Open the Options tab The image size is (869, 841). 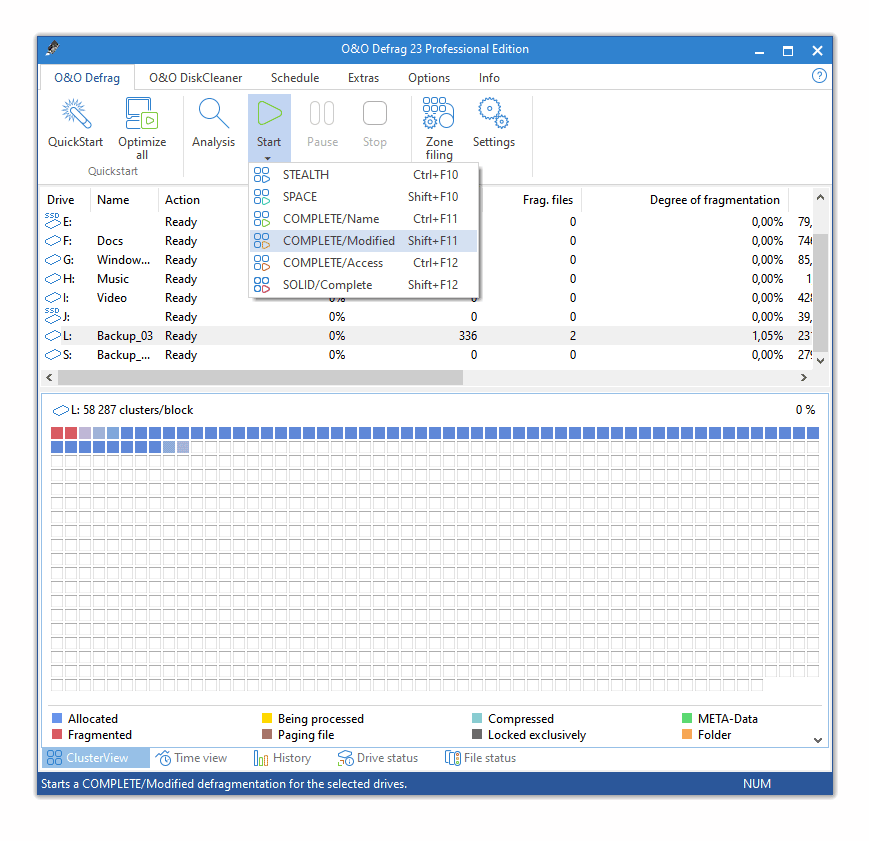(429, 78)
